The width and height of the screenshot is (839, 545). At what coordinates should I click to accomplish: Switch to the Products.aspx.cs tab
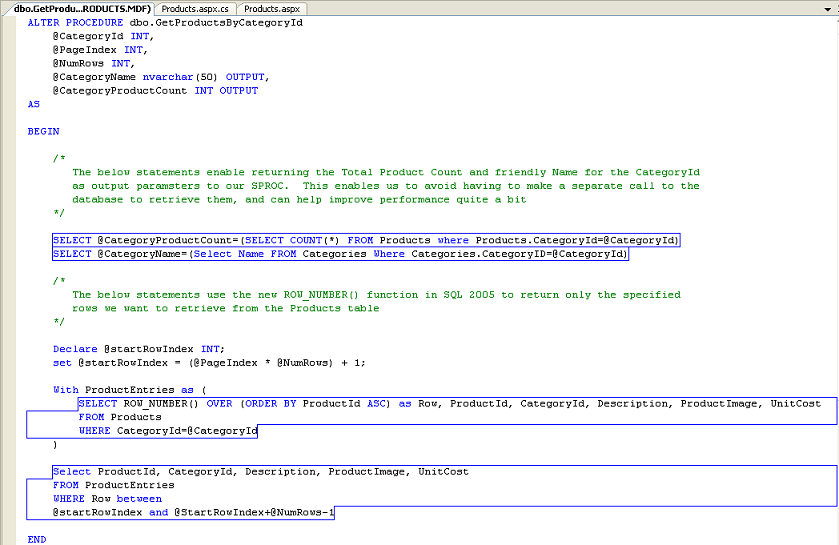pyautogui.click(x=195, y=9)
